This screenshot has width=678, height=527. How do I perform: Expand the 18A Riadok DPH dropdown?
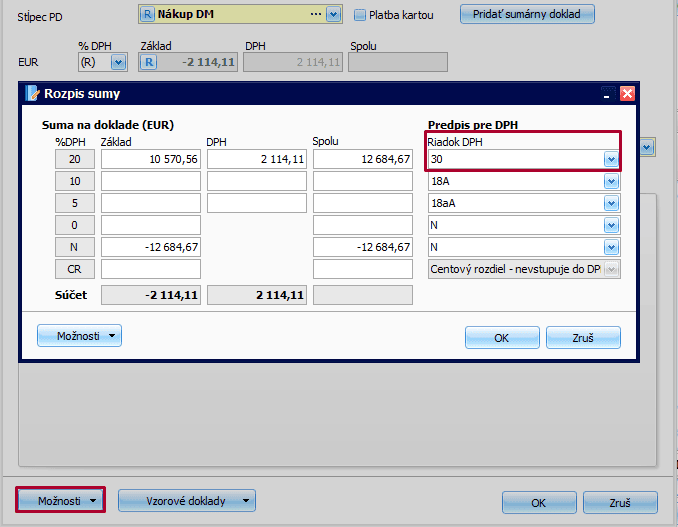click(611, 182)
